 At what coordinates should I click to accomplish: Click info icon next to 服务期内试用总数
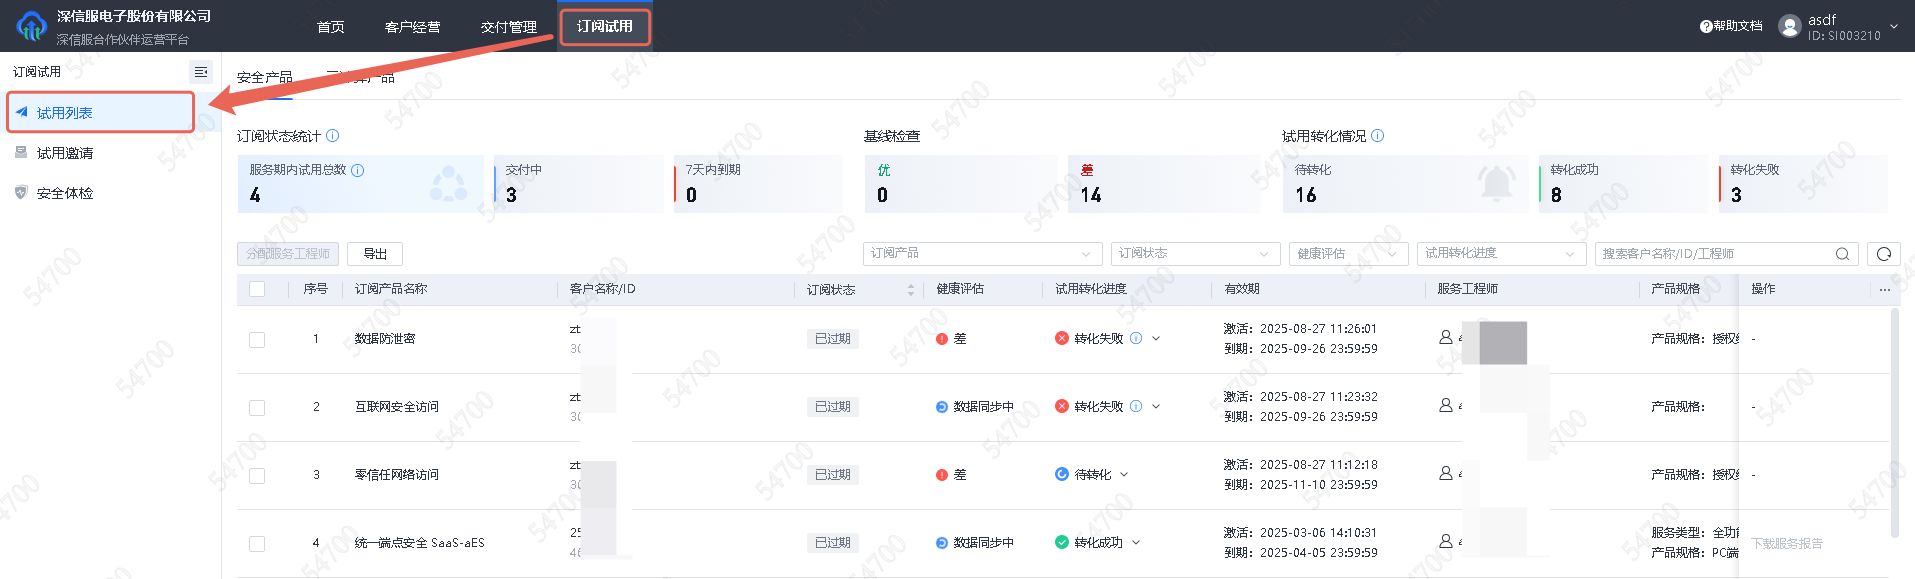[x=358, y=171]
